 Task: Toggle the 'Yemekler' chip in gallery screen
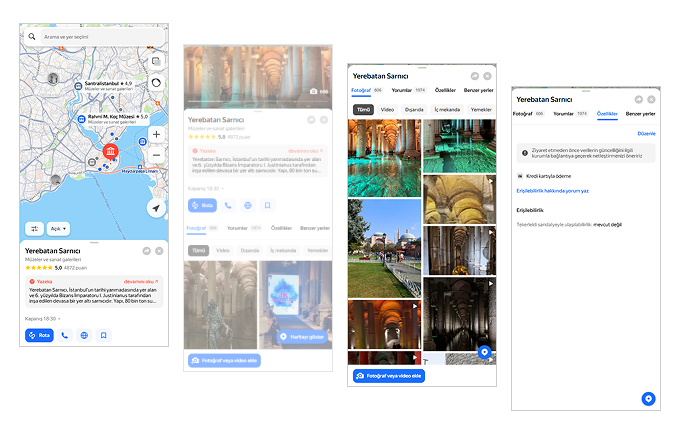[x=481, y=110]
